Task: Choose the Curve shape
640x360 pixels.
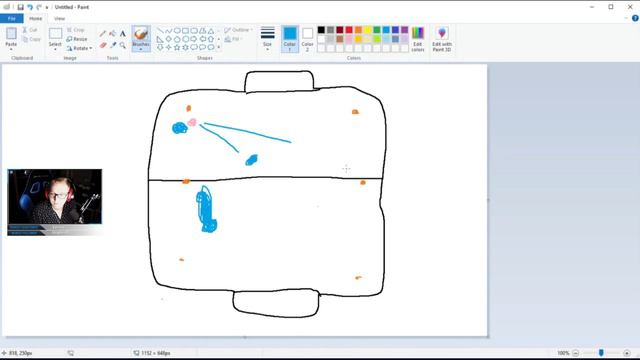Action: click(x=169, y=31)
